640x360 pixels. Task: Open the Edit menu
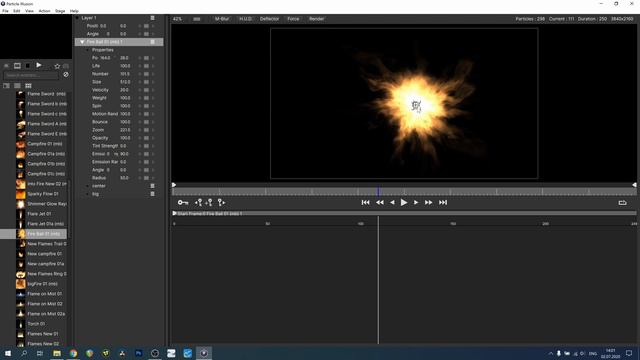point(17,11)
